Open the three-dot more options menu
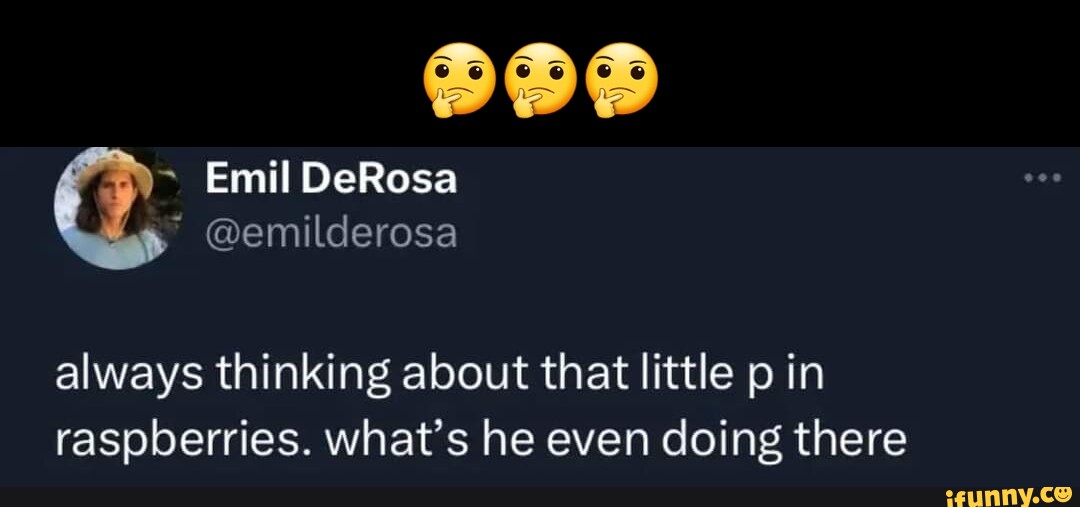 point(1042,180)
